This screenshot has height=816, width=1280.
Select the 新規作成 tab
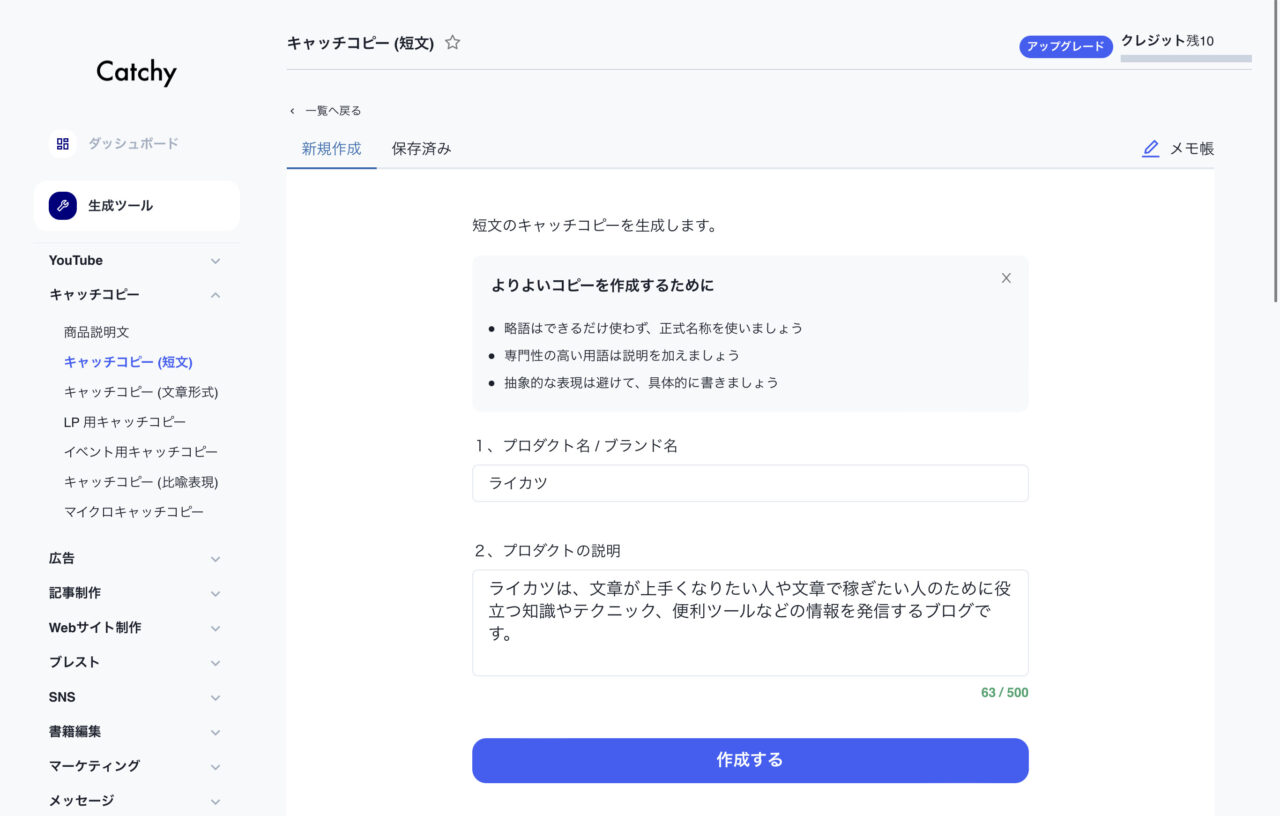pyautogui.click(x=331, y=149)
